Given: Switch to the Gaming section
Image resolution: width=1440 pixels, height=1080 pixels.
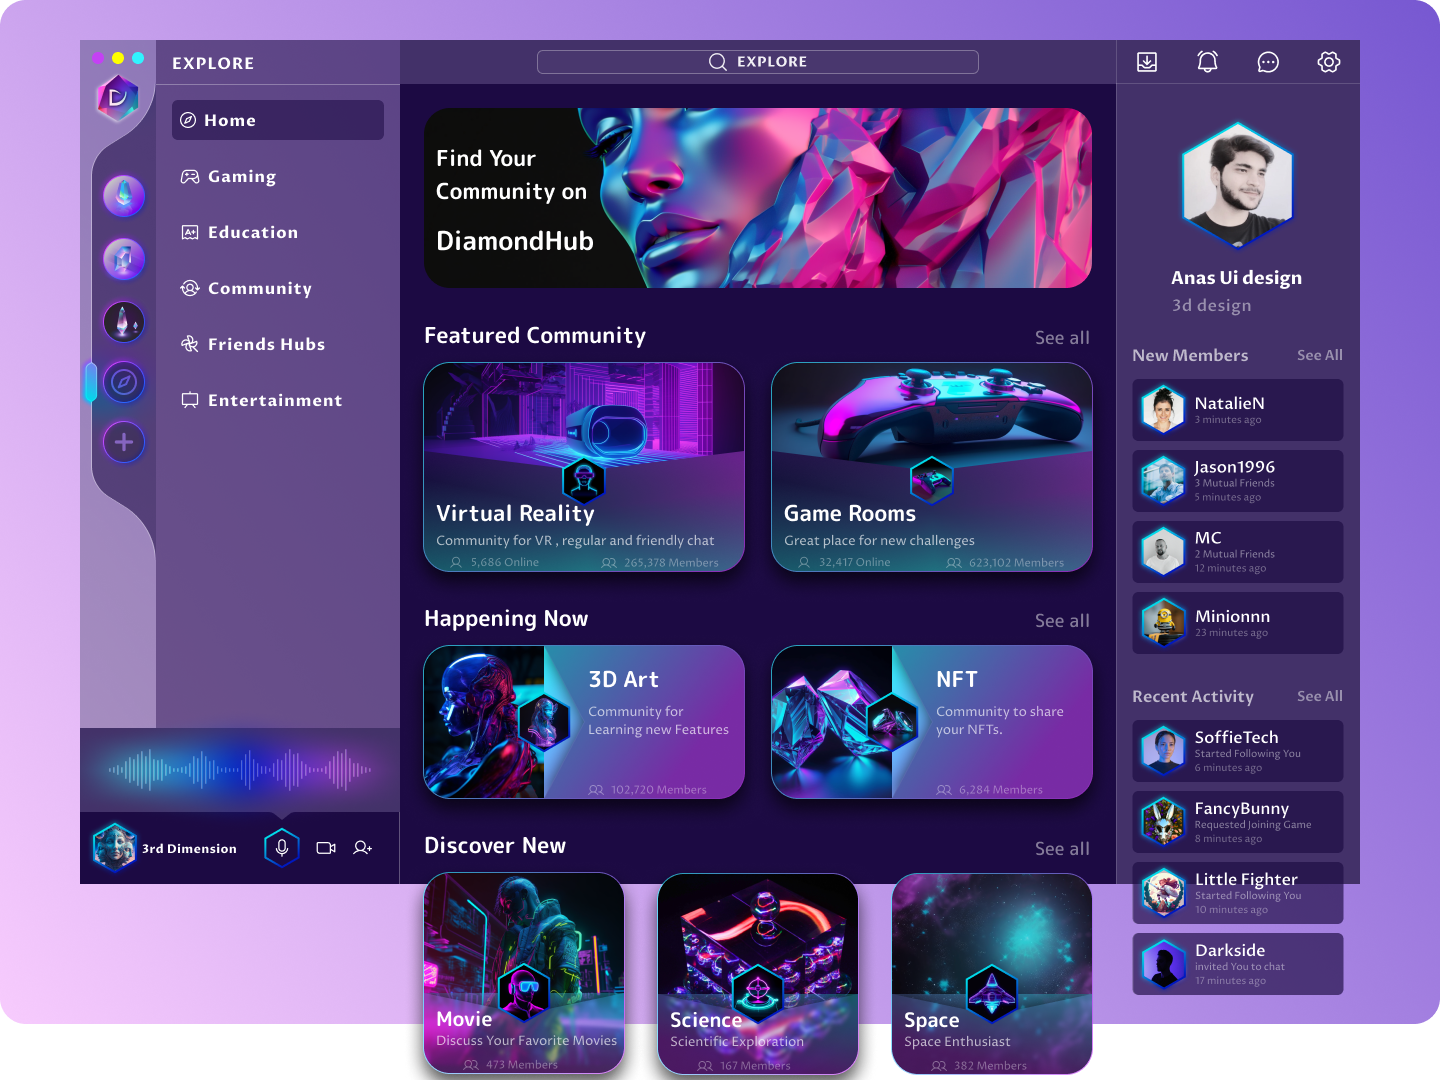Looking at the screenshot, I should point(241,176).
